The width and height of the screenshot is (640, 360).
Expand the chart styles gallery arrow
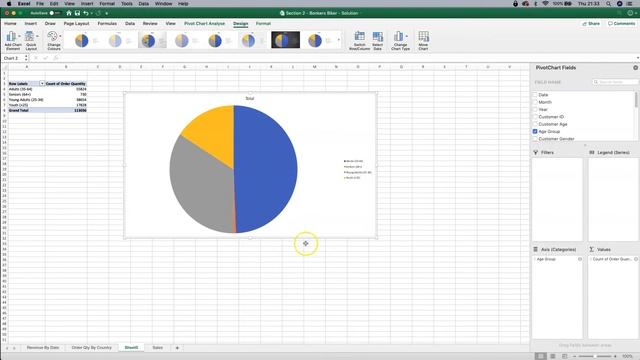tap(338, 40)
